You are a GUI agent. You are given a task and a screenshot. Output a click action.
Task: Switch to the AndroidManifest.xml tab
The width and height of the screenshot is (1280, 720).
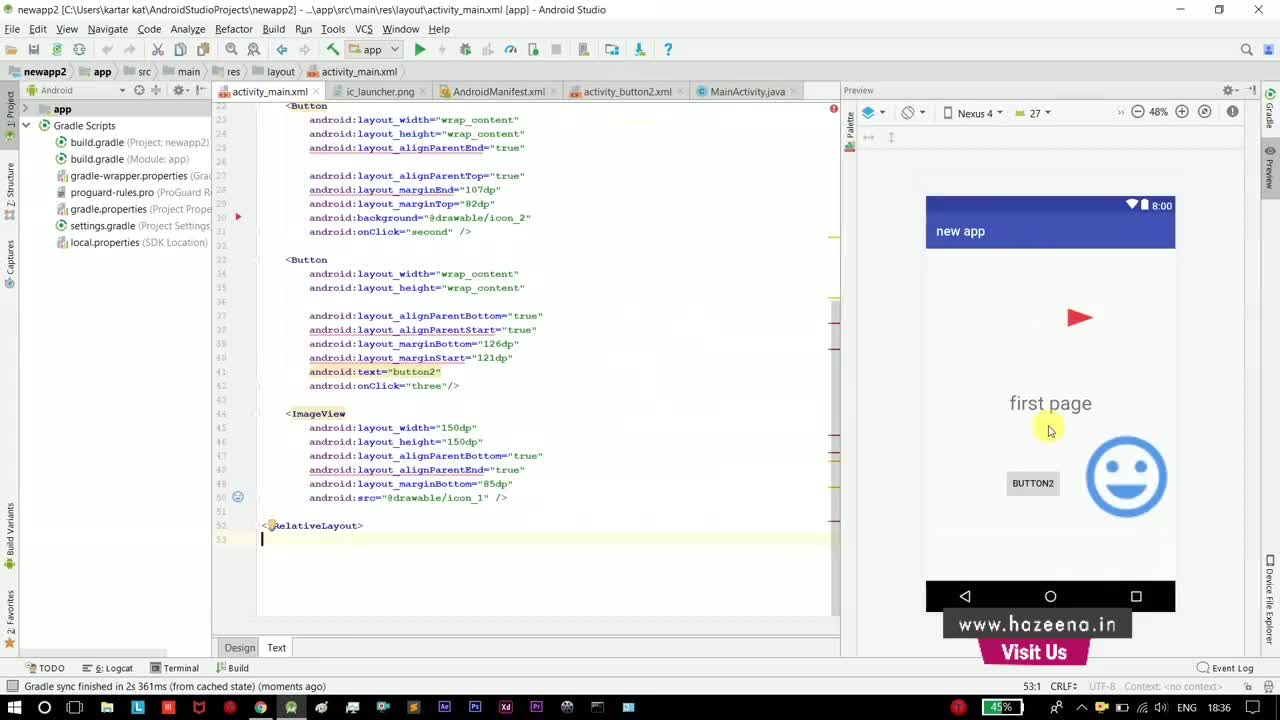pyautogui.click(x=498, y=91)
